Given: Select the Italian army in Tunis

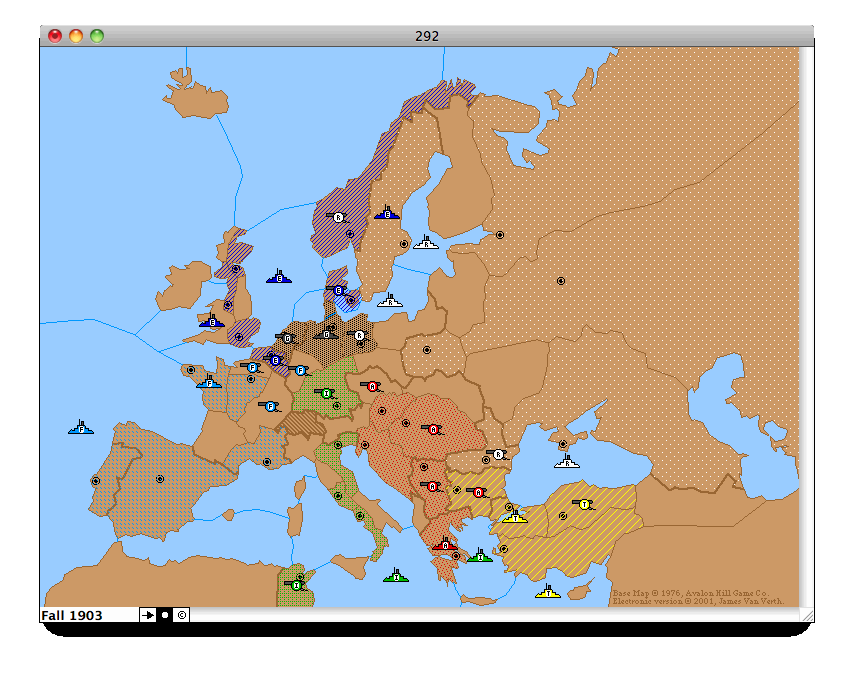Looking at the screenshot, I should point(296,585).
